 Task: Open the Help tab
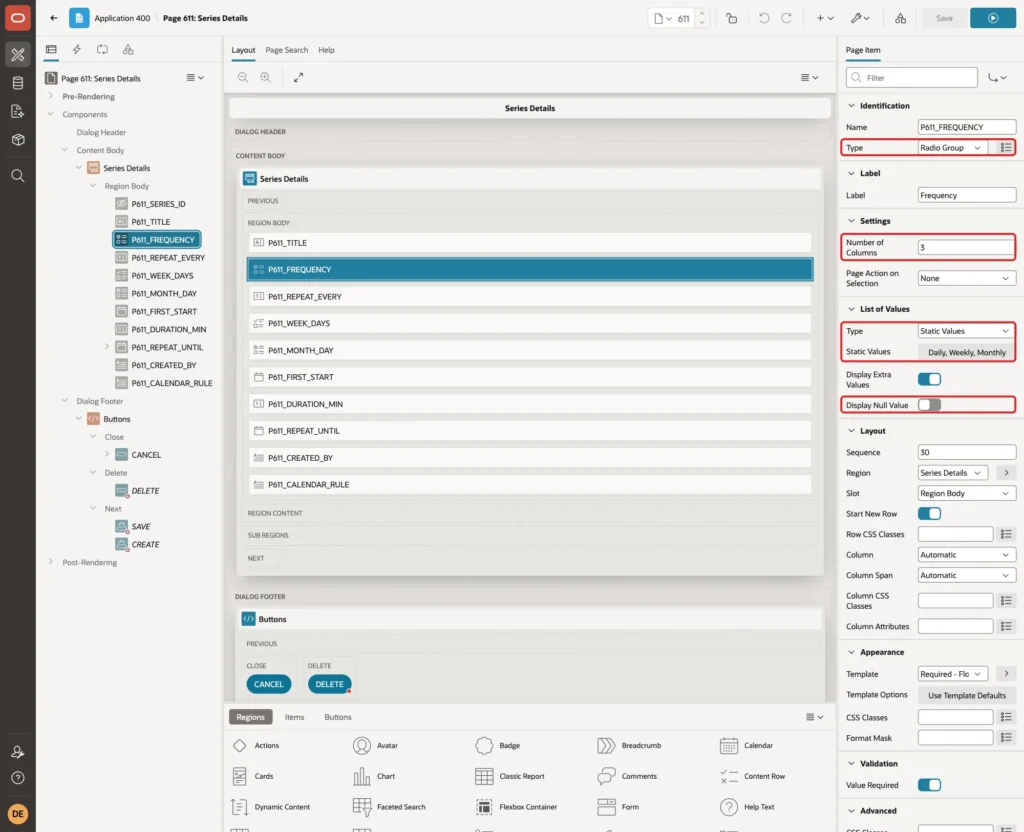327,50
